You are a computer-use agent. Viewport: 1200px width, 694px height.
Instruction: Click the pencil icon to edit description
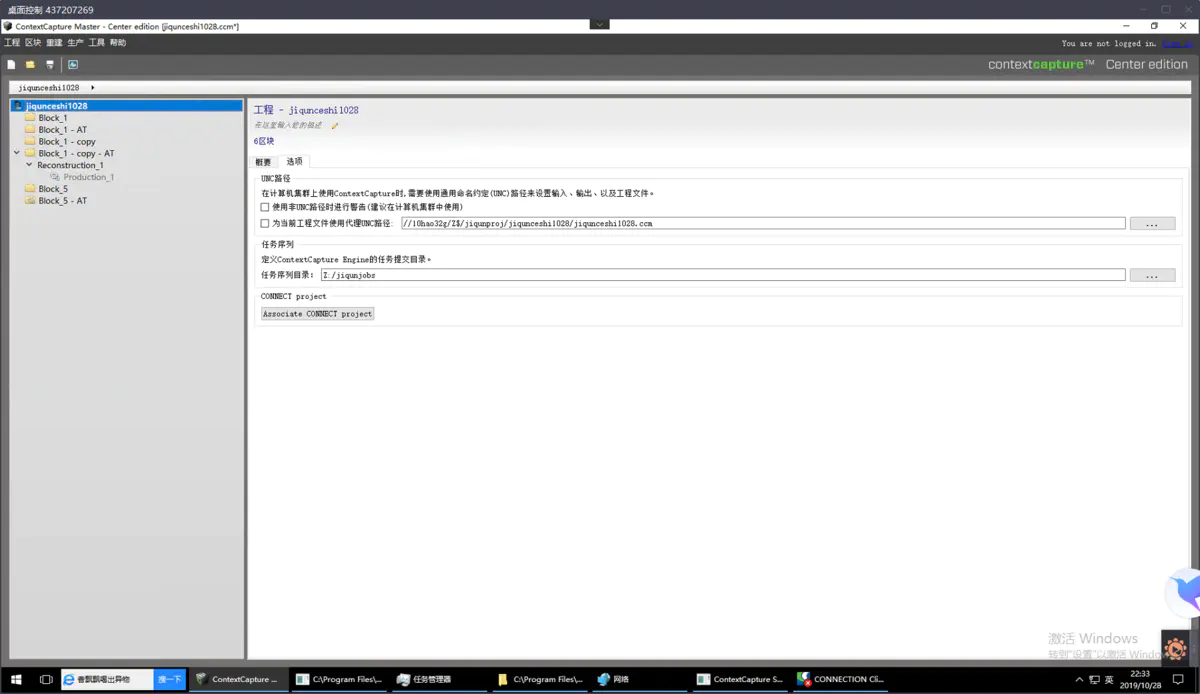tap(335, 126)
